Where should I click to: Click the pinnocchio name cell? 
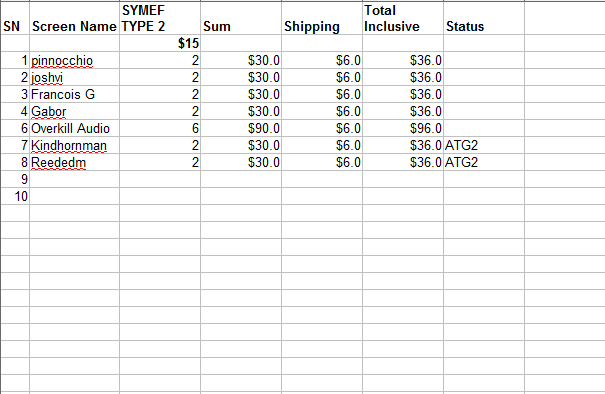point(74,60)
